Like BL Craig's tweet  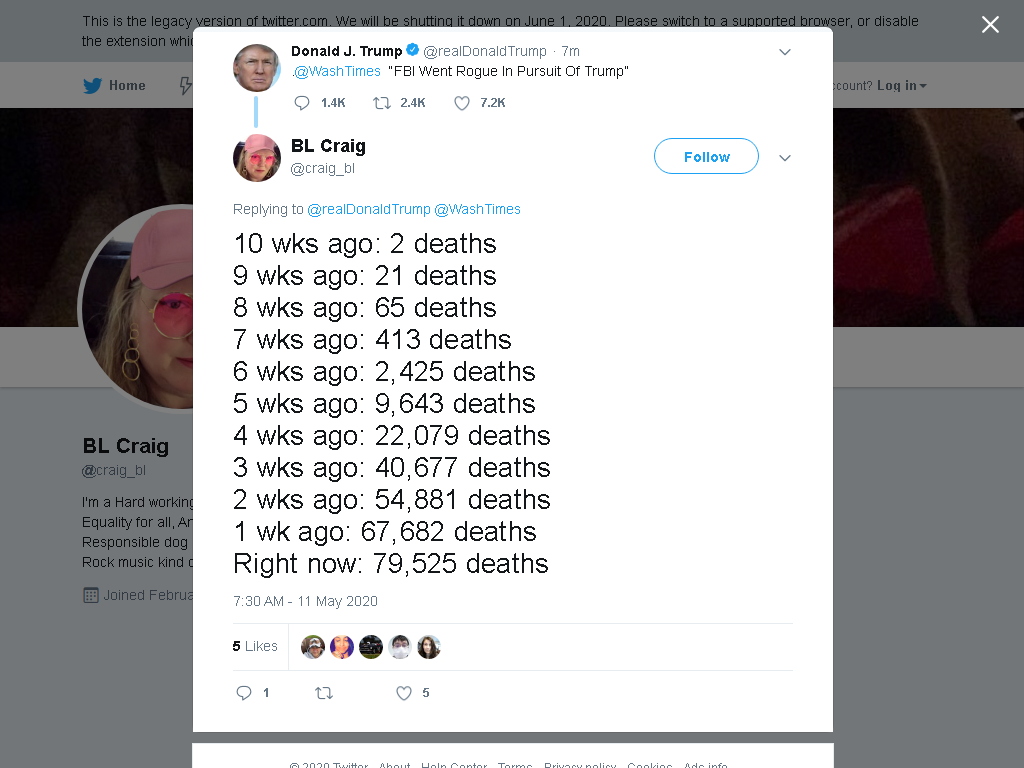(404, 693)
